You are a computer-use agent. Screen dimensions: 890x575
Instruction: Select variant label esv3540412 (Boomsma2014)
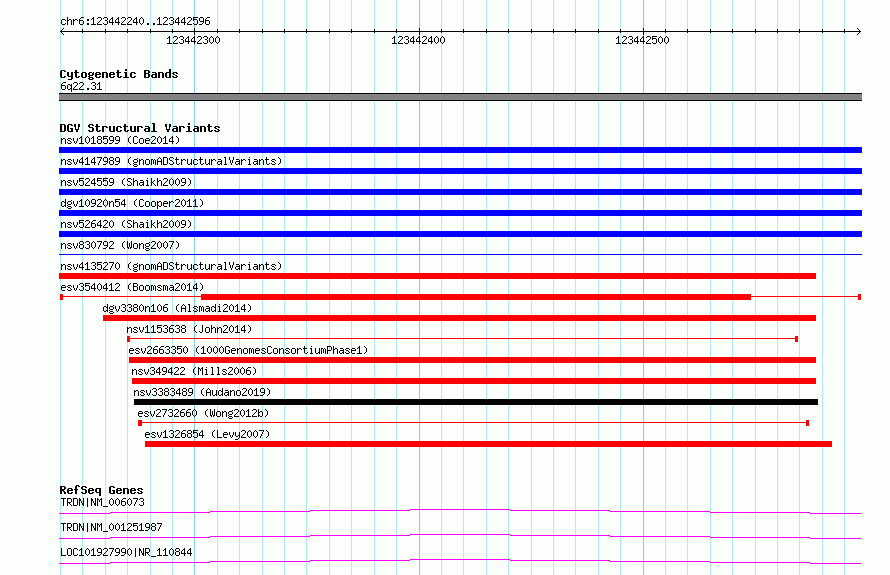click(x=132, y=287)
